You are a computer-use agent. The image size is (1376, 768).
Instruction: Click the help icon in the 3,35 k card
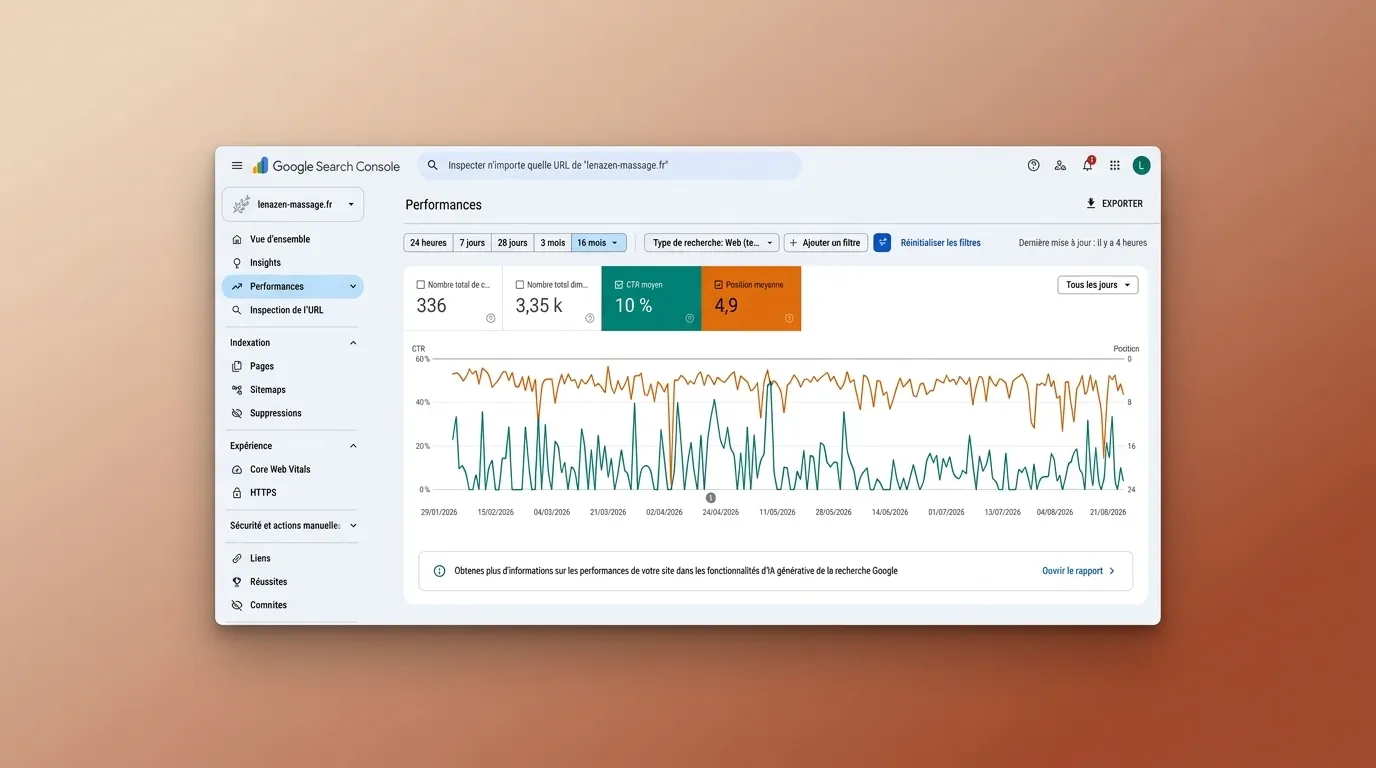(590, 318)
